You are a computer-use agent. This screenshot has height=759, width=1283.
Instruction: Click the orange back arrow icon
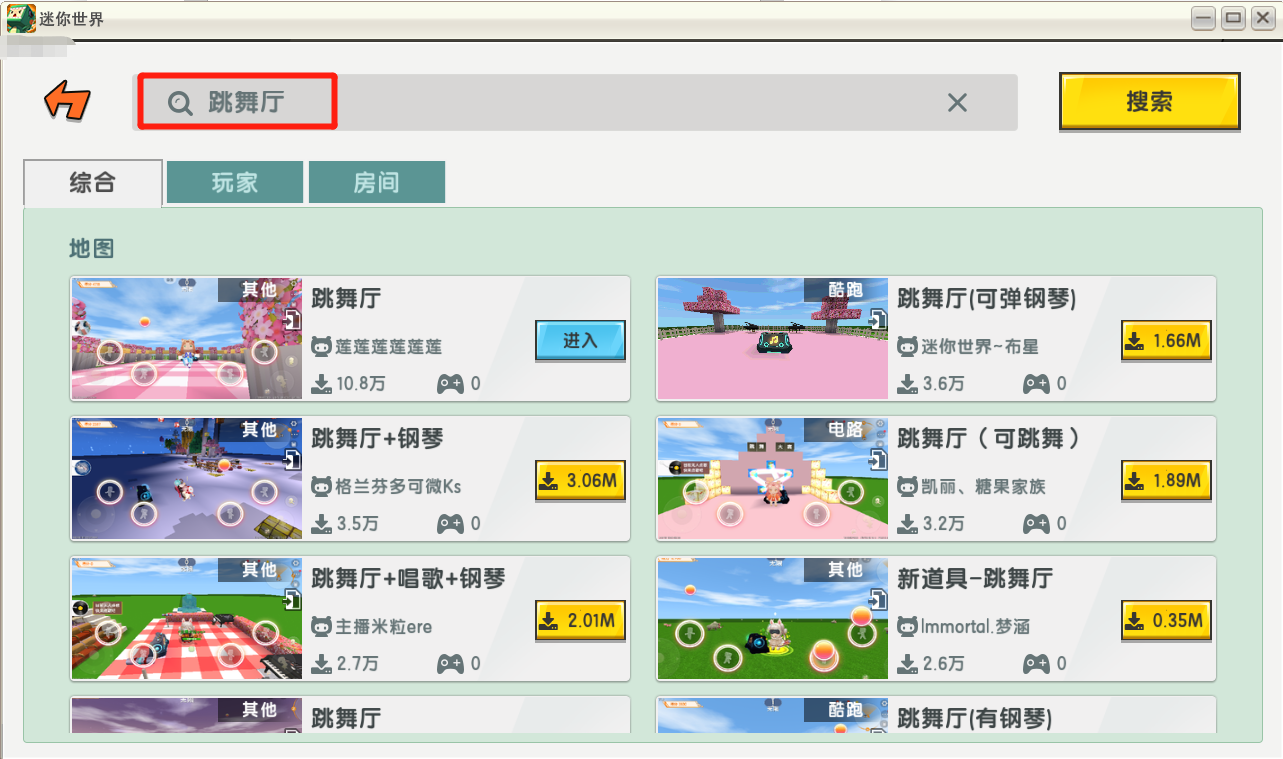pyautogui.click(x=67, y=101)
